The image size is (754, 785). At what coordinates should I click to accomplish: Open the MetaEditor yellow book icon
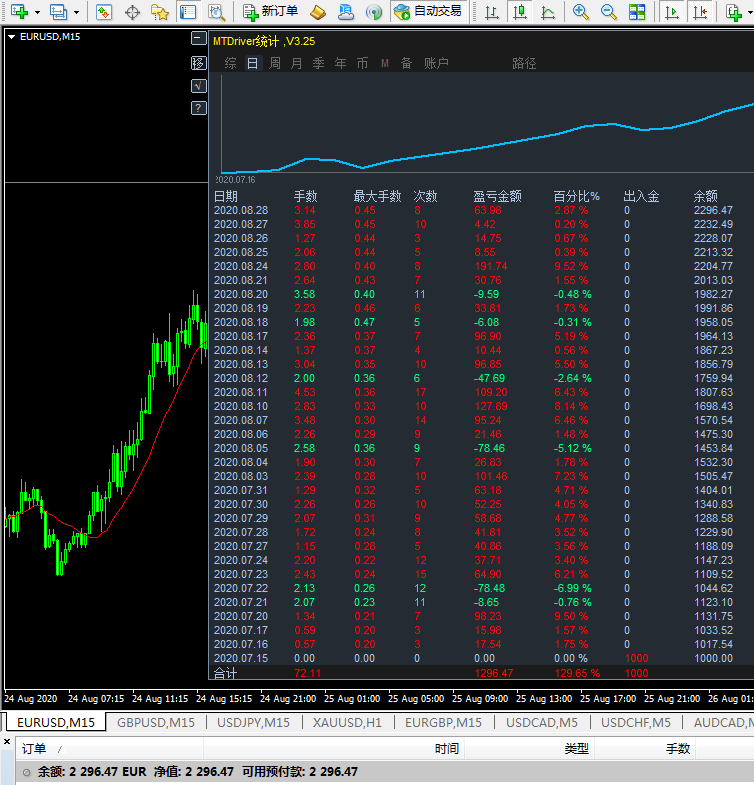tap(317, 12)
